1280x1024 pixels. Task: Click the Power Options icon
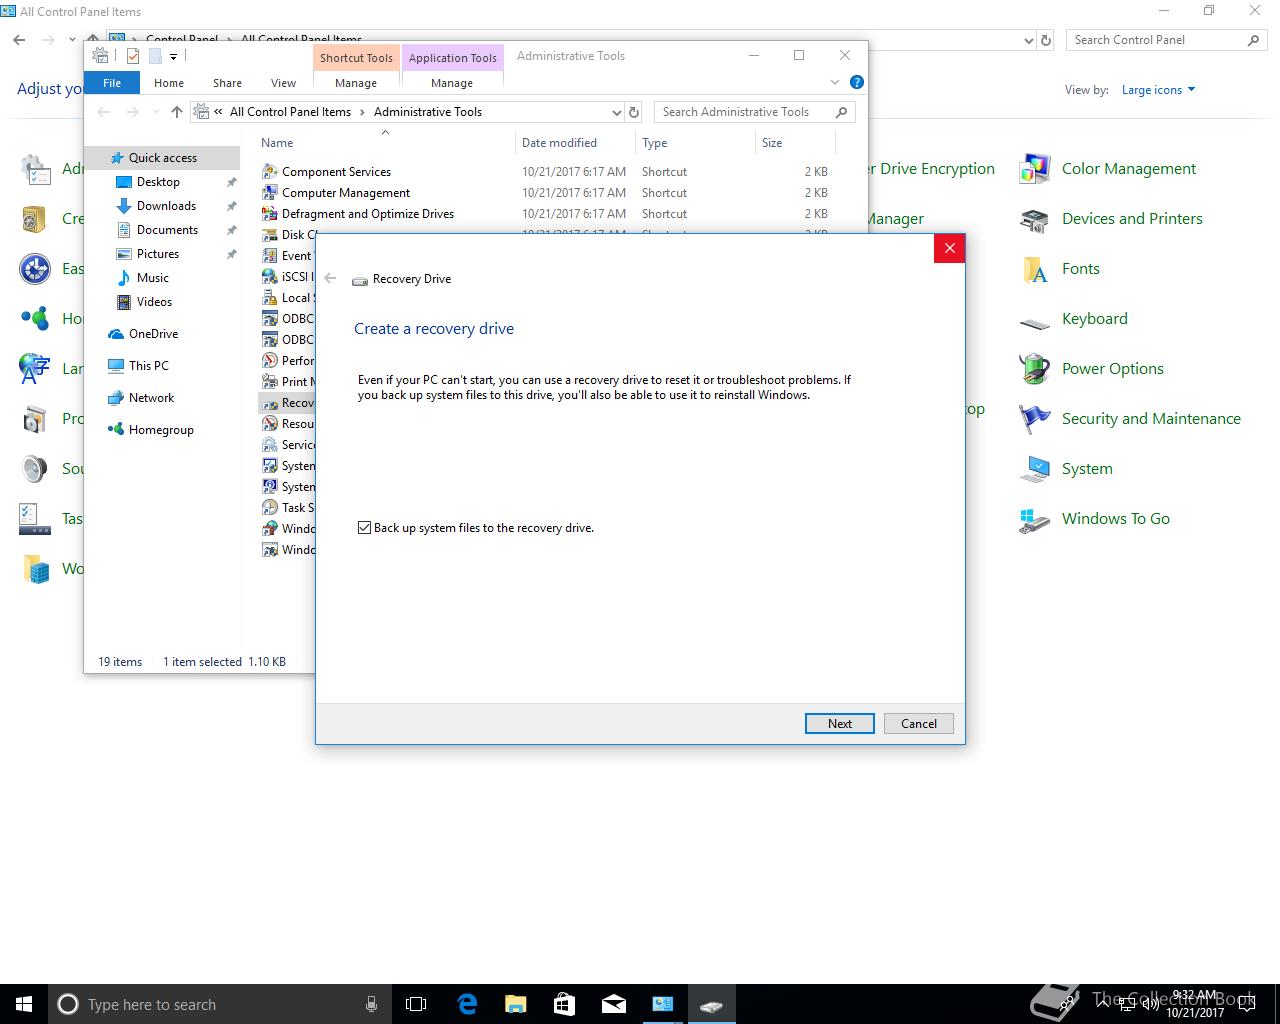coord(1034,369)
